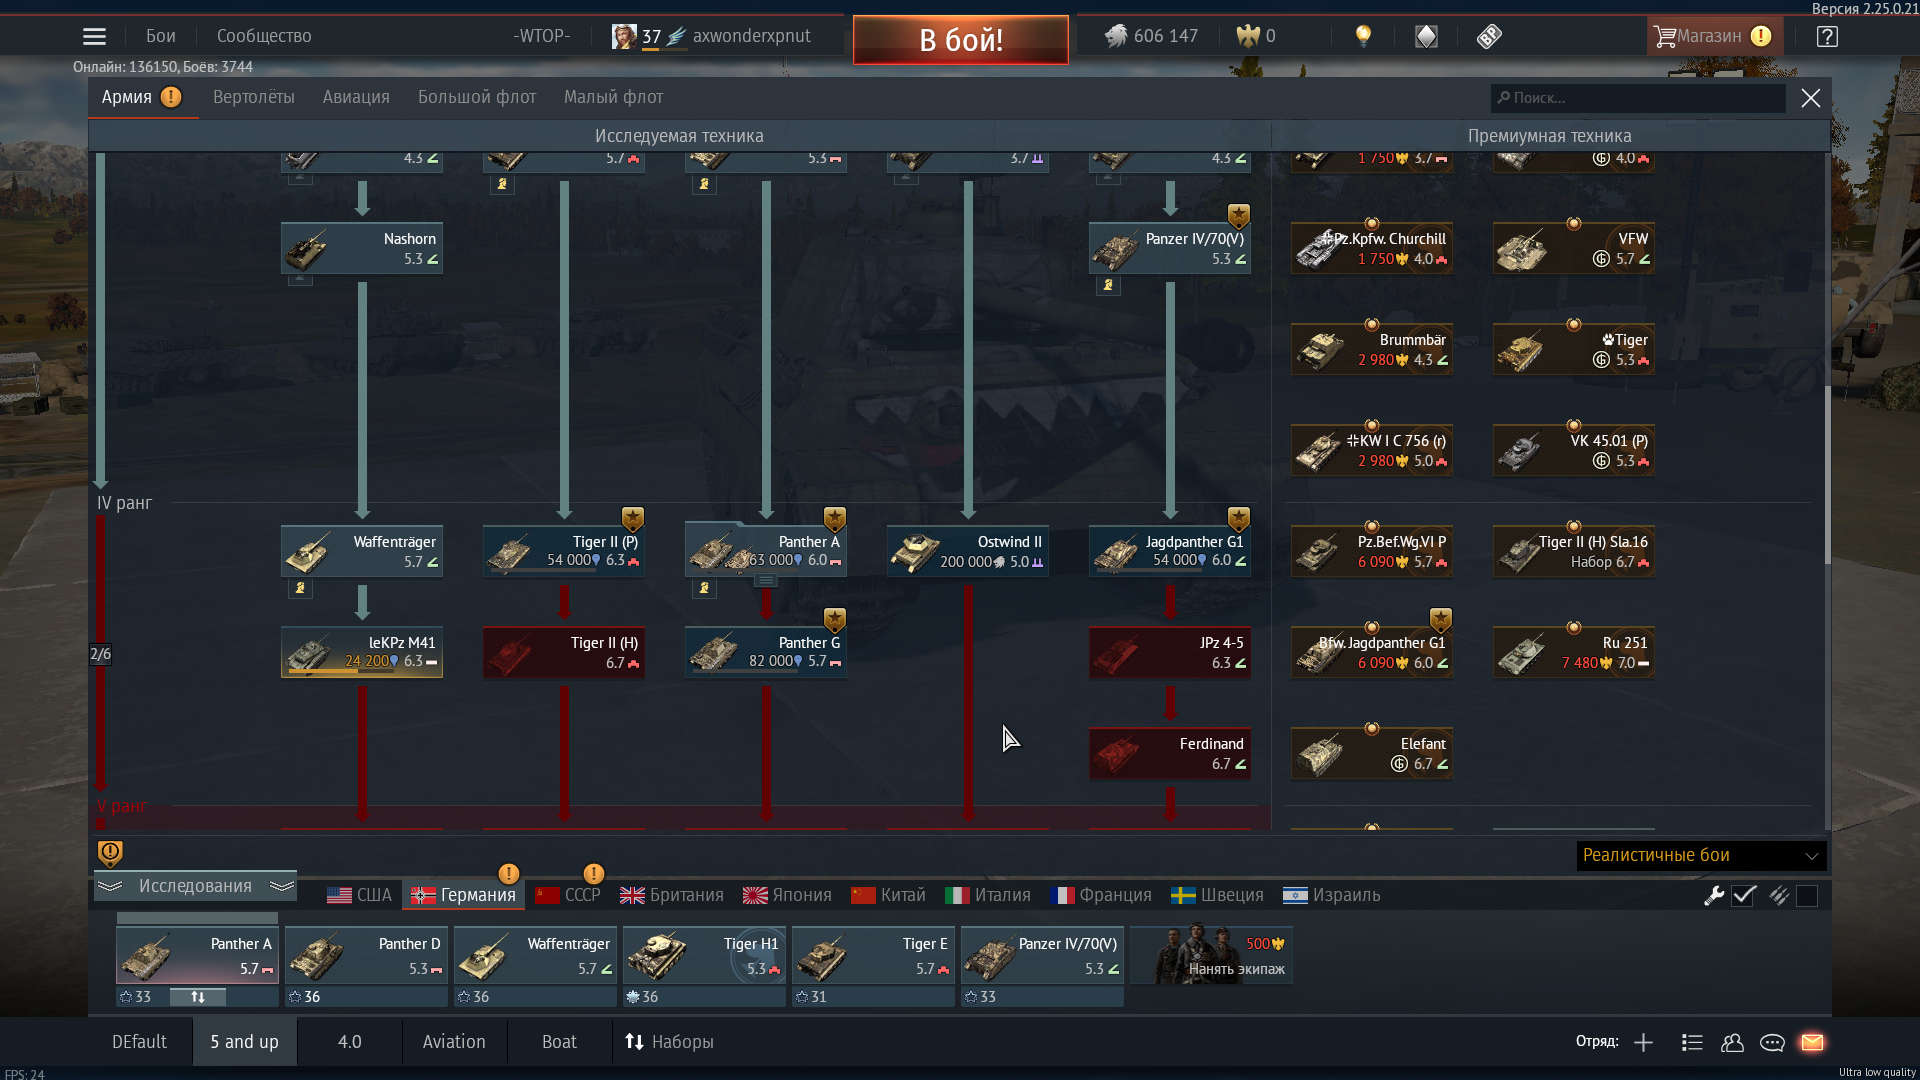Collapse the Исследования panel expander
Viewport: 1920px width, 1080px height.
pos(196,887)
